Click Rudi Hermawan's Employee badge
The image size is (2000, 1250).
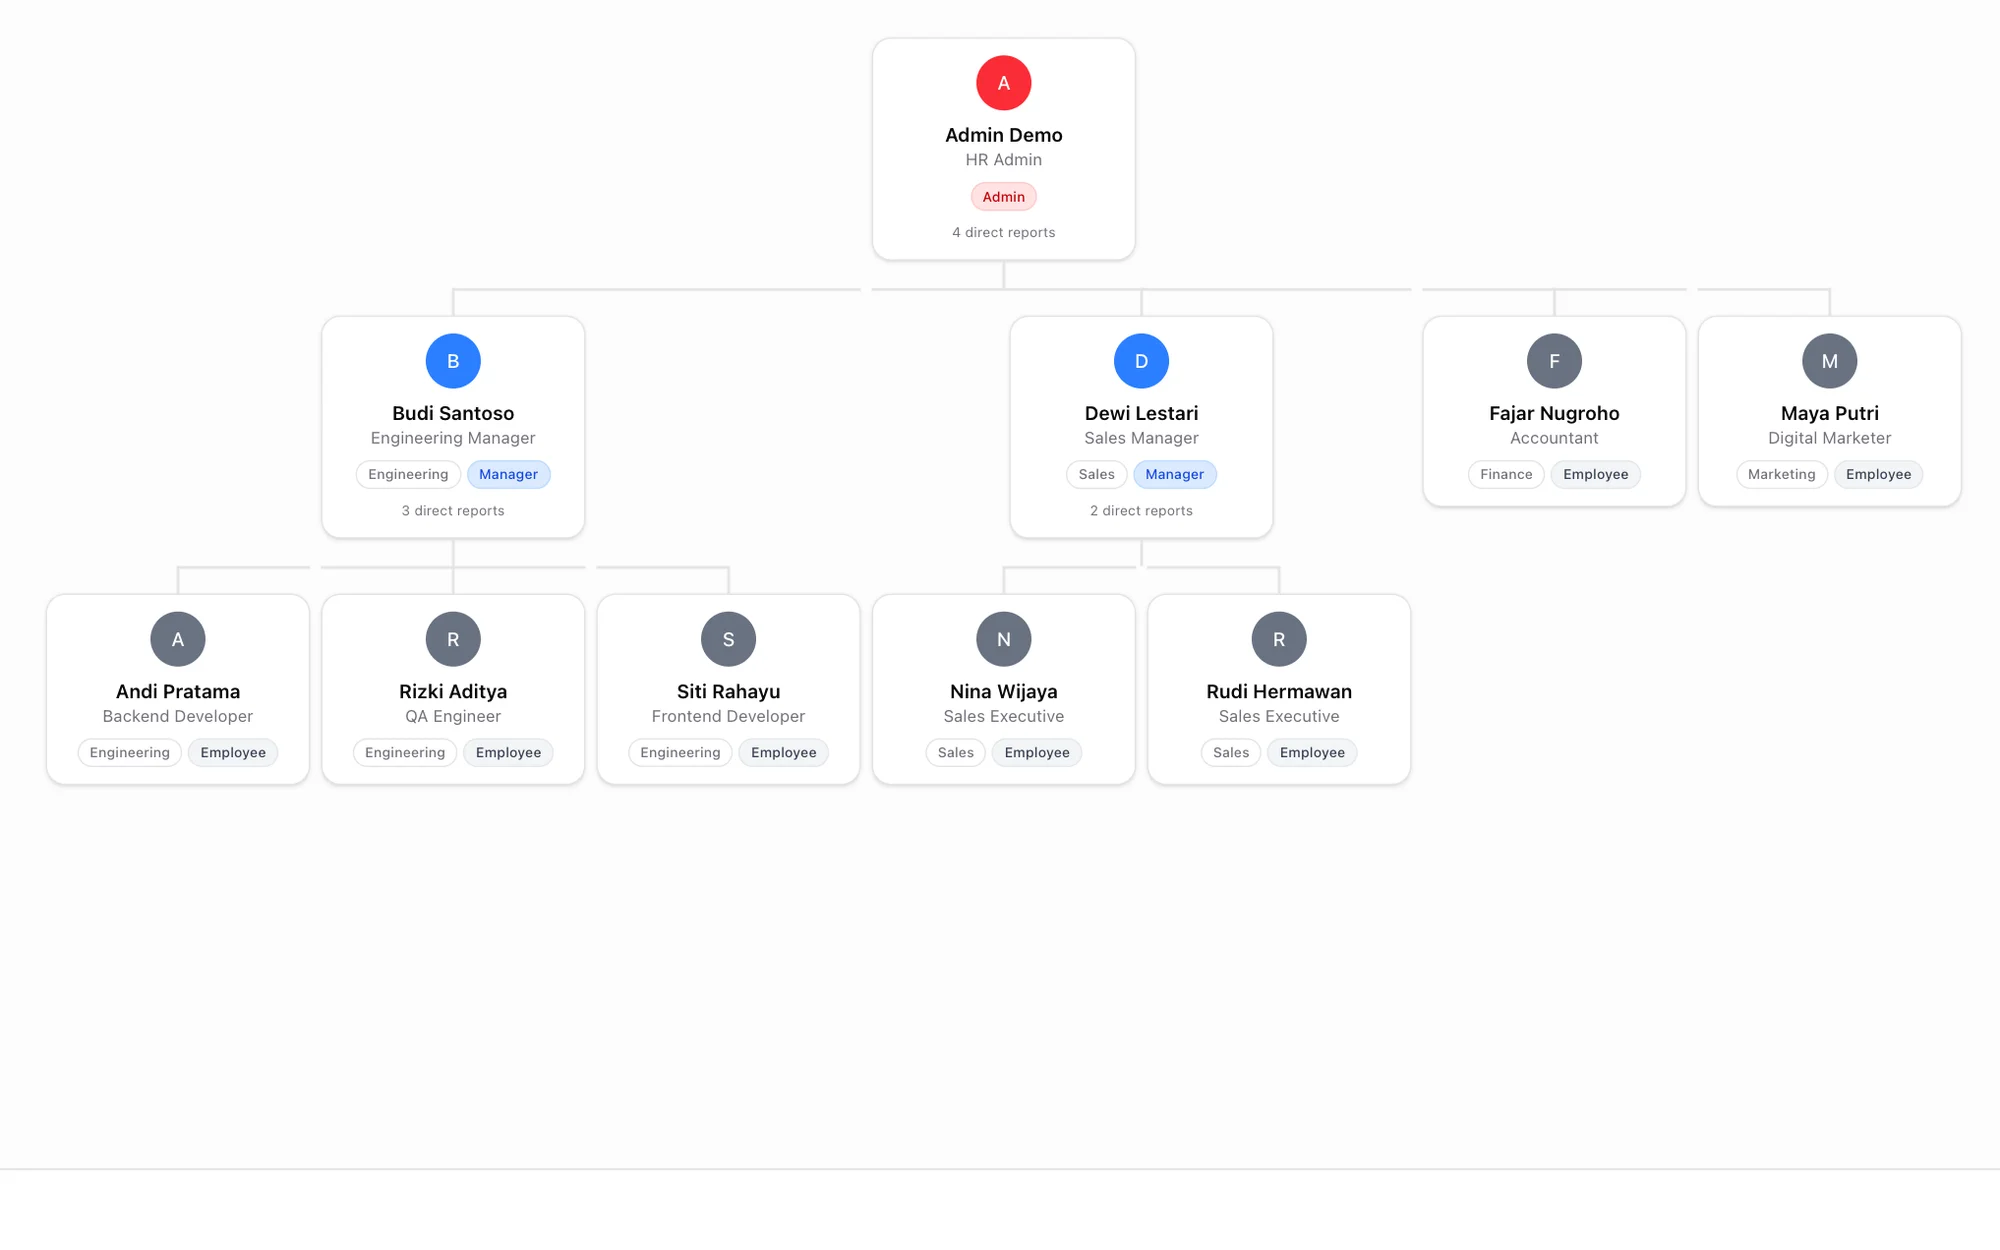pyautogui.click(x=1312, y=752)
